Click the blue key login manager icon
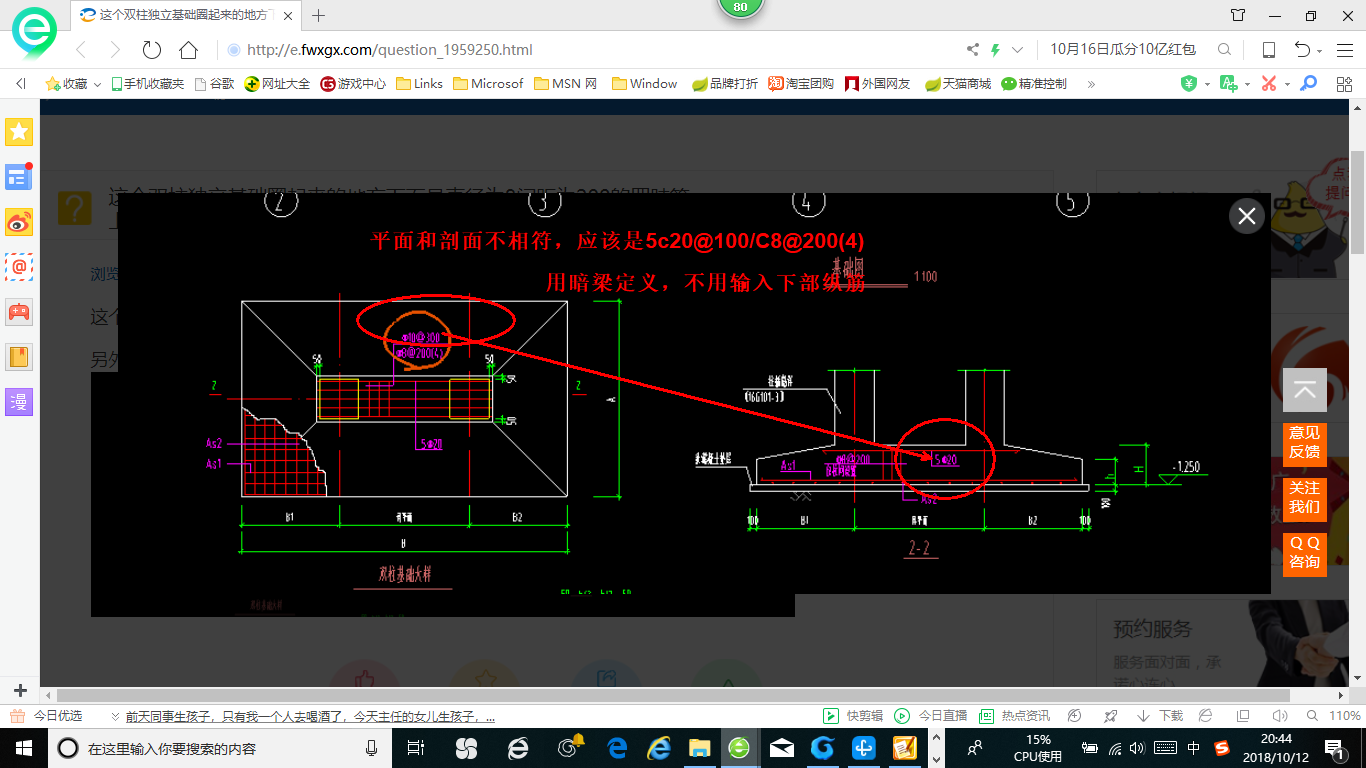Screen dimensions: 1366x768 point(1308,84)
